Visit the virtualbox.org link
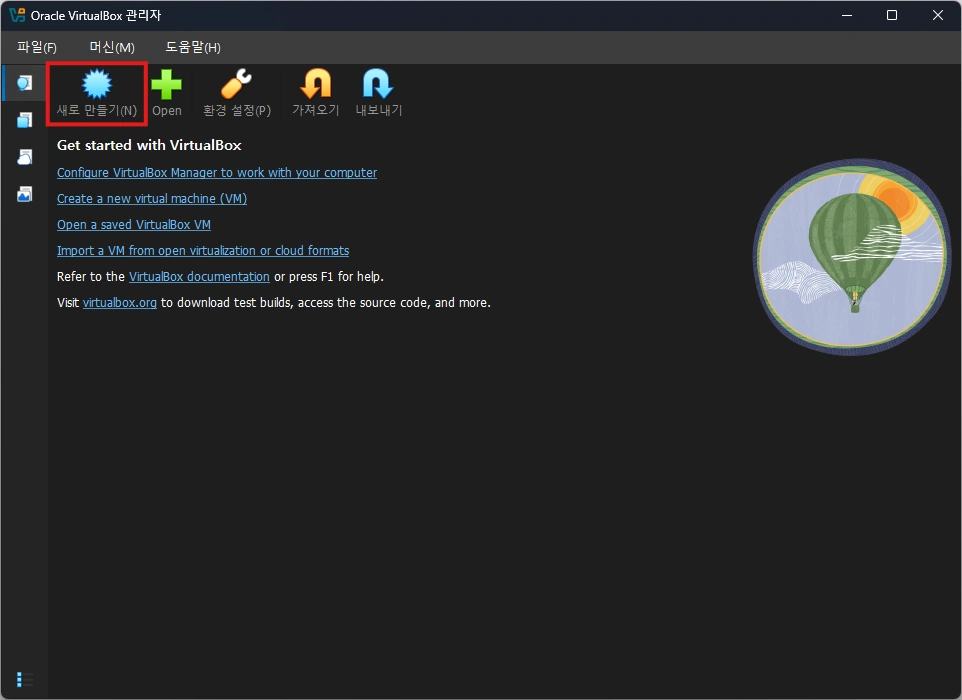This screenshot has width=962, height=700. click(120, 302)
